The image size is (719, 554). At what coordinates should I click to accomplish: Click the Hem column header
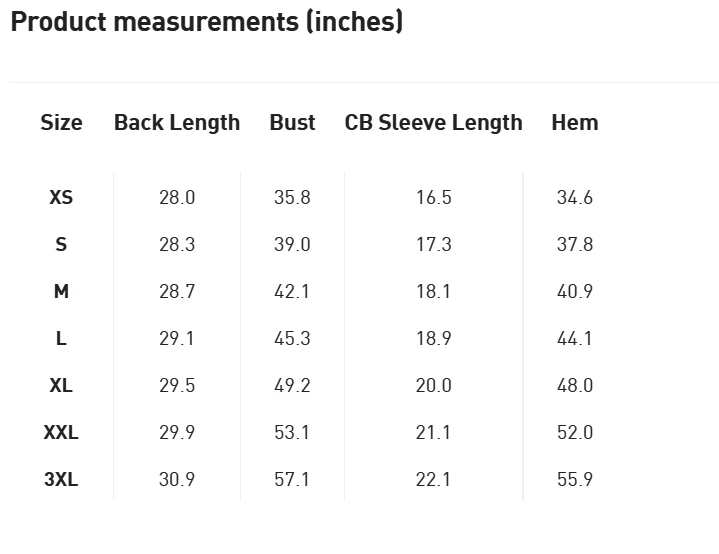tap(575, 122)
